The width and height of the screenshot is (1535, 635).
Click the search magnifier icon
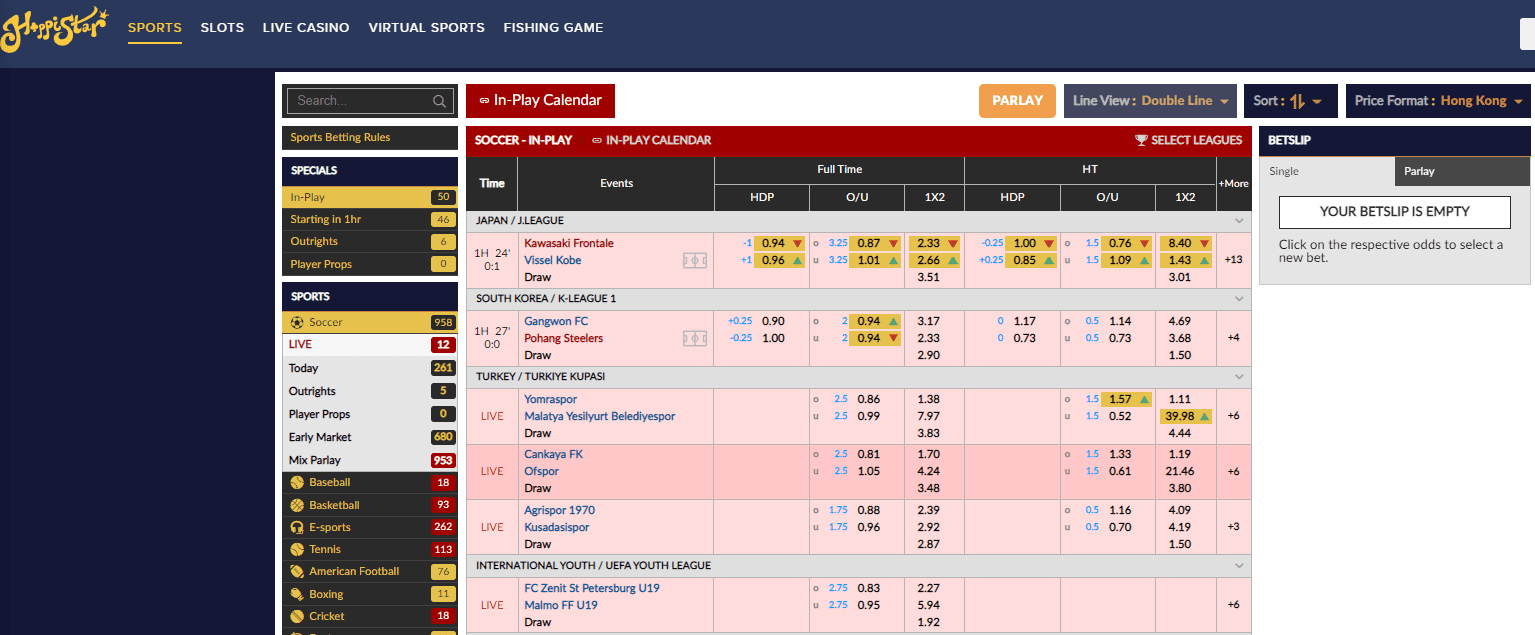point(439,101)
